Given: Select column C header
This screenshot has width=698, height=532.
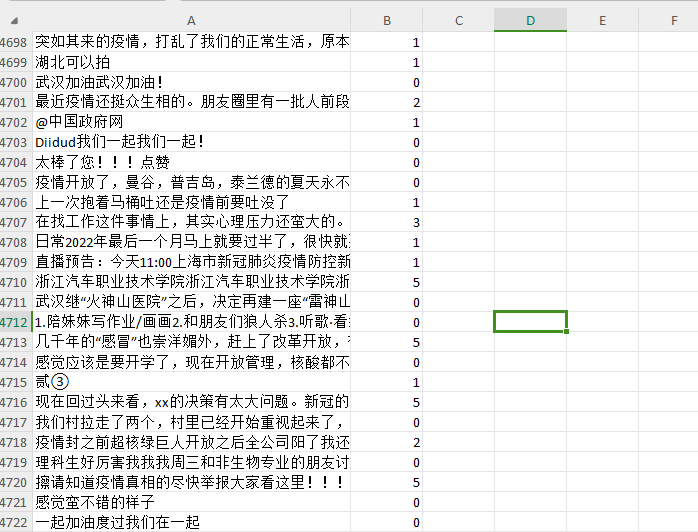Looking at the screenshot, I should [459, 20].
